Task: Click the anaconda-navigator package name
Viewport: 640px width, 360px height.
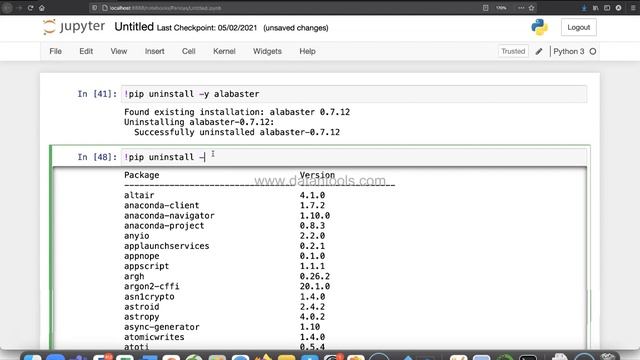Action: pyautogui.click(x=169, y=216)
